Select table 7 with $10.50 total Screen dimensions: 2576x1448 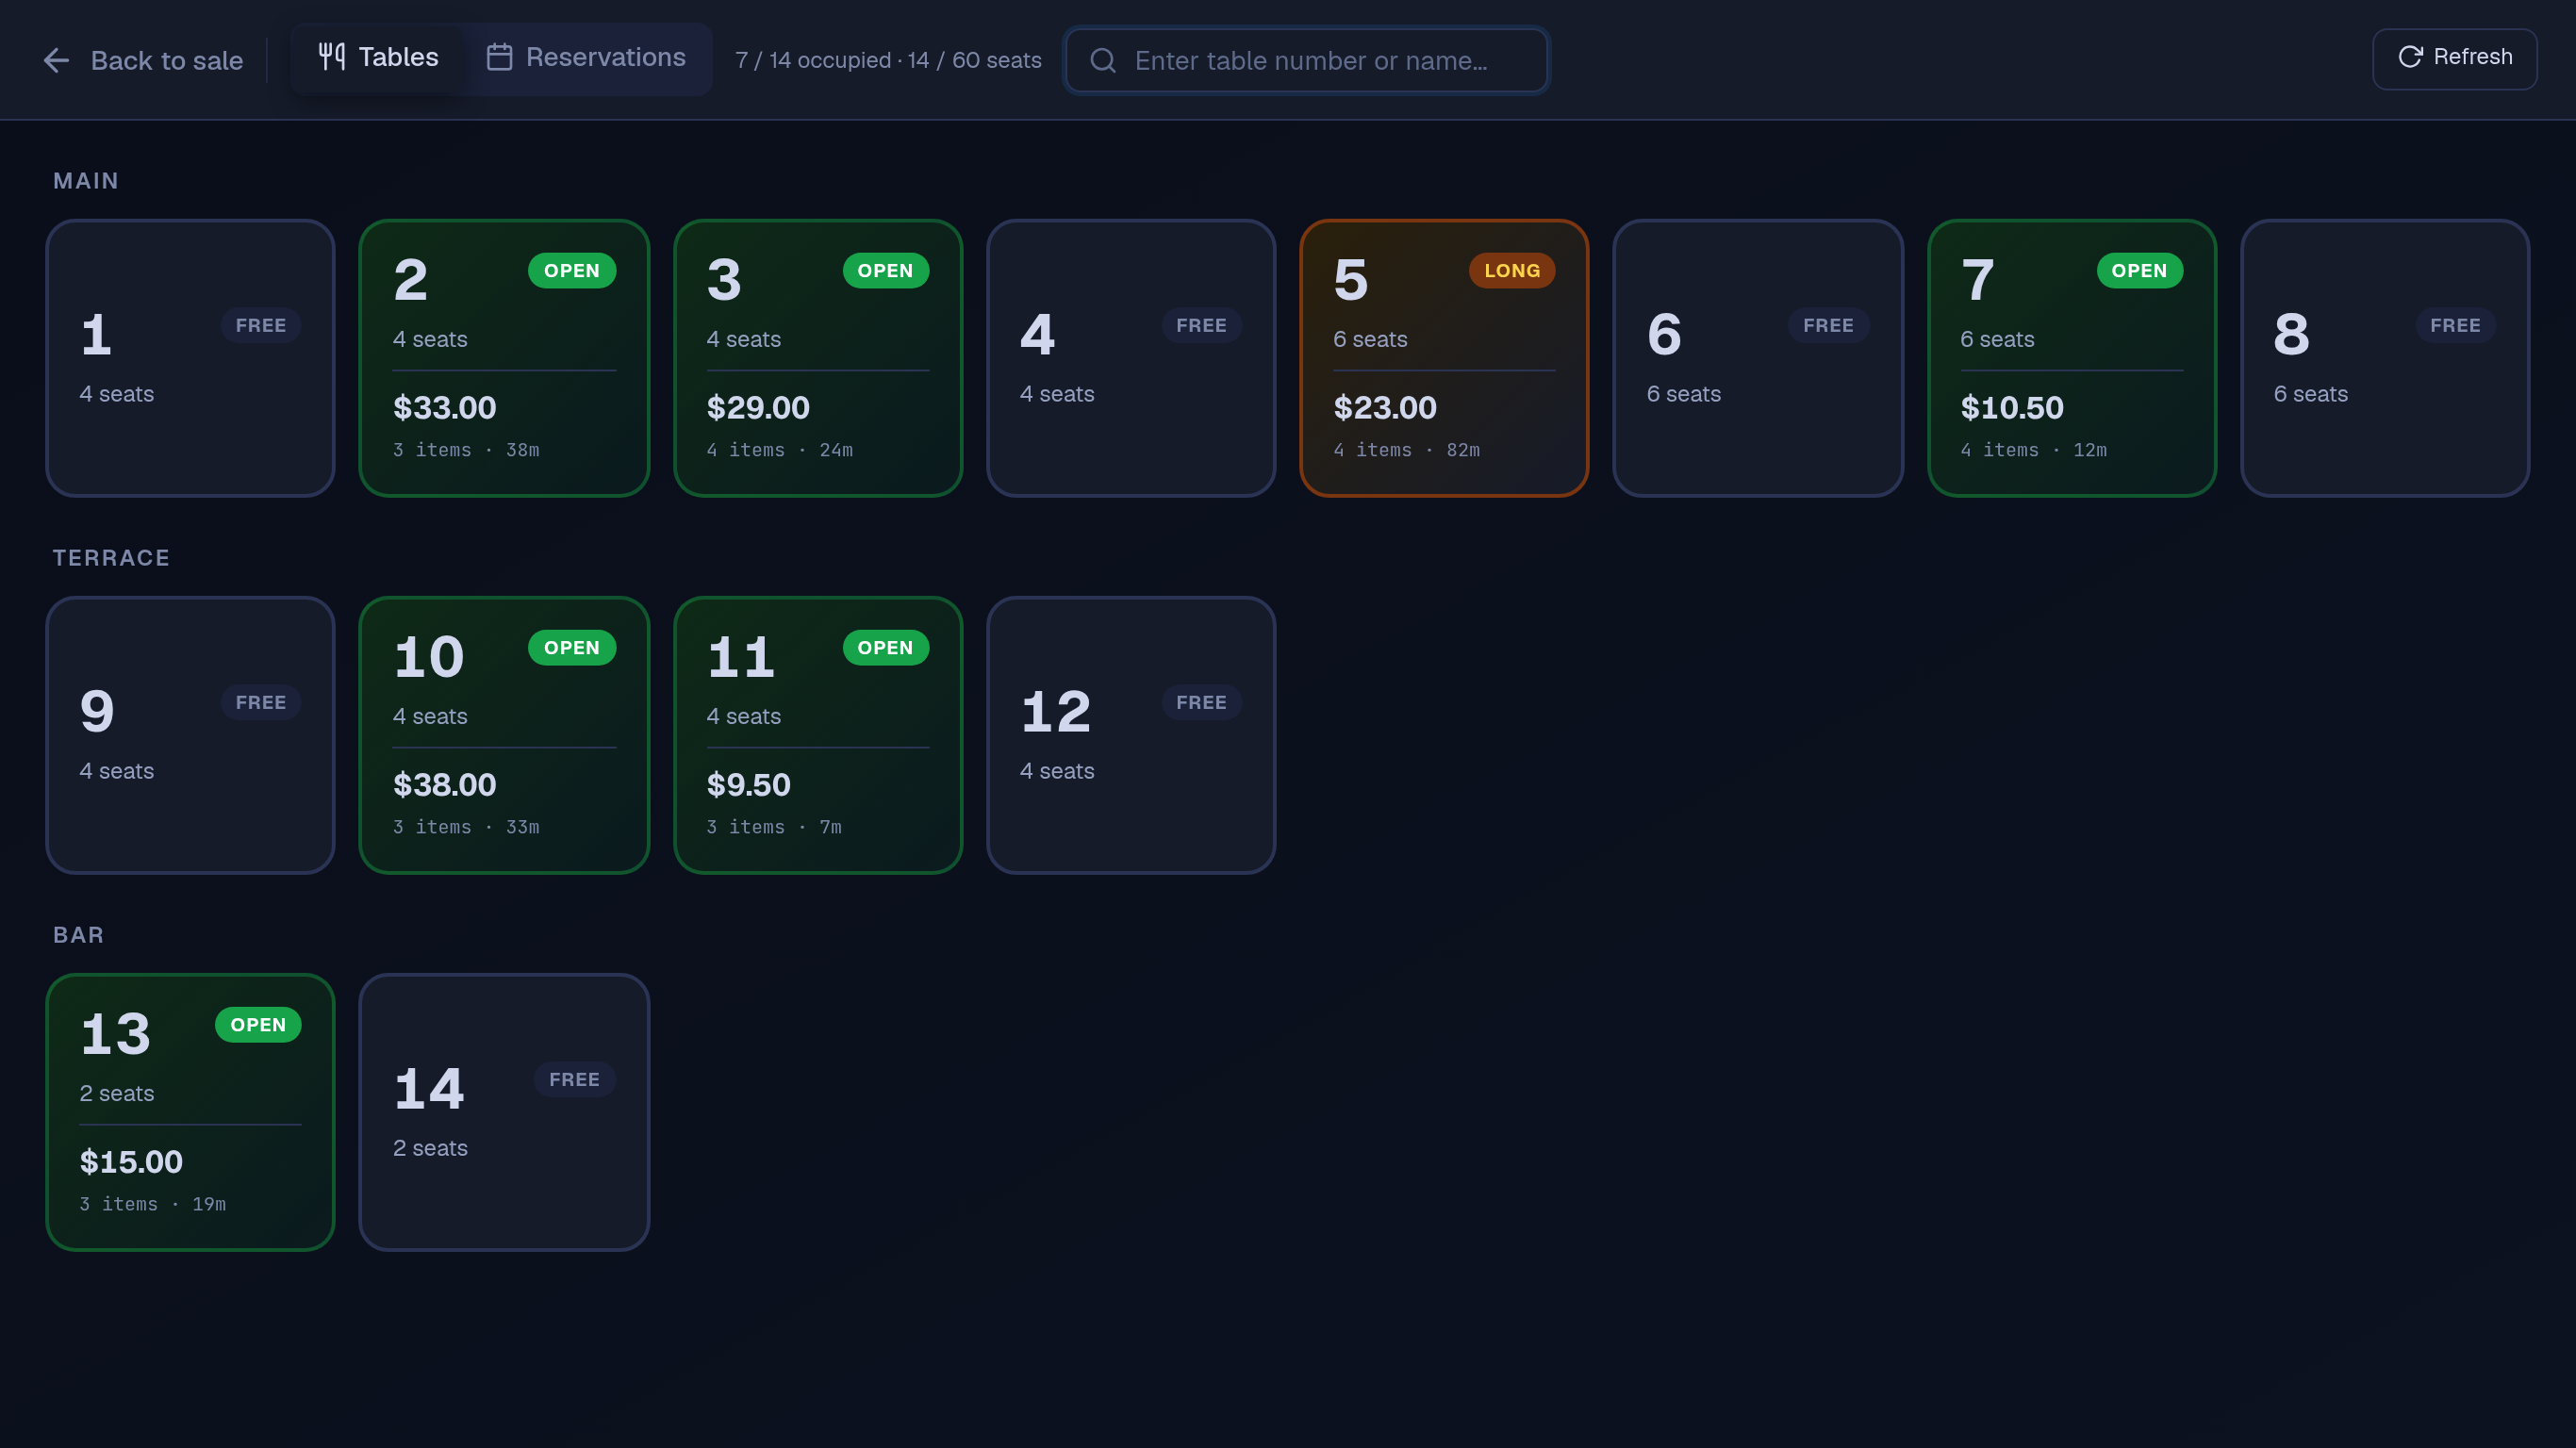[2072, 358]
